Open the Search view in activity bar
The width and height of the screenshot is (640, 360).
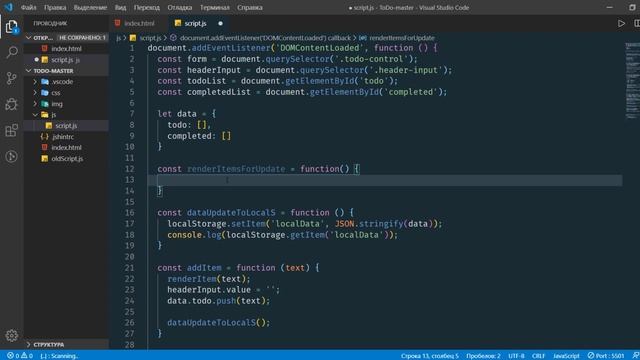pyautogui.click(x=11, y=52)
